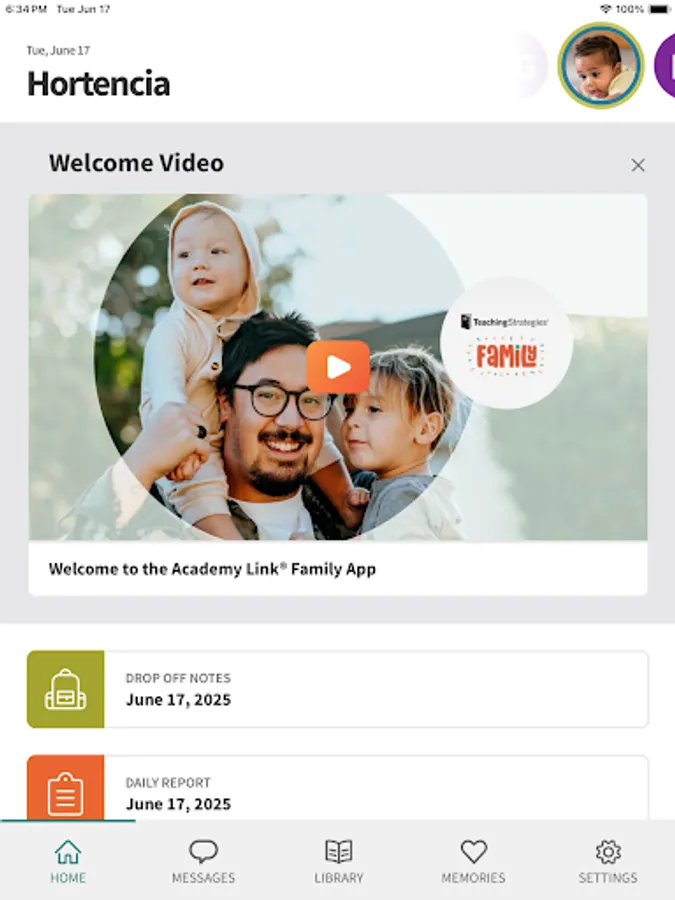Open the Messages tab
675x900 pixels.
pyautogui.click(x=203, y=861)
